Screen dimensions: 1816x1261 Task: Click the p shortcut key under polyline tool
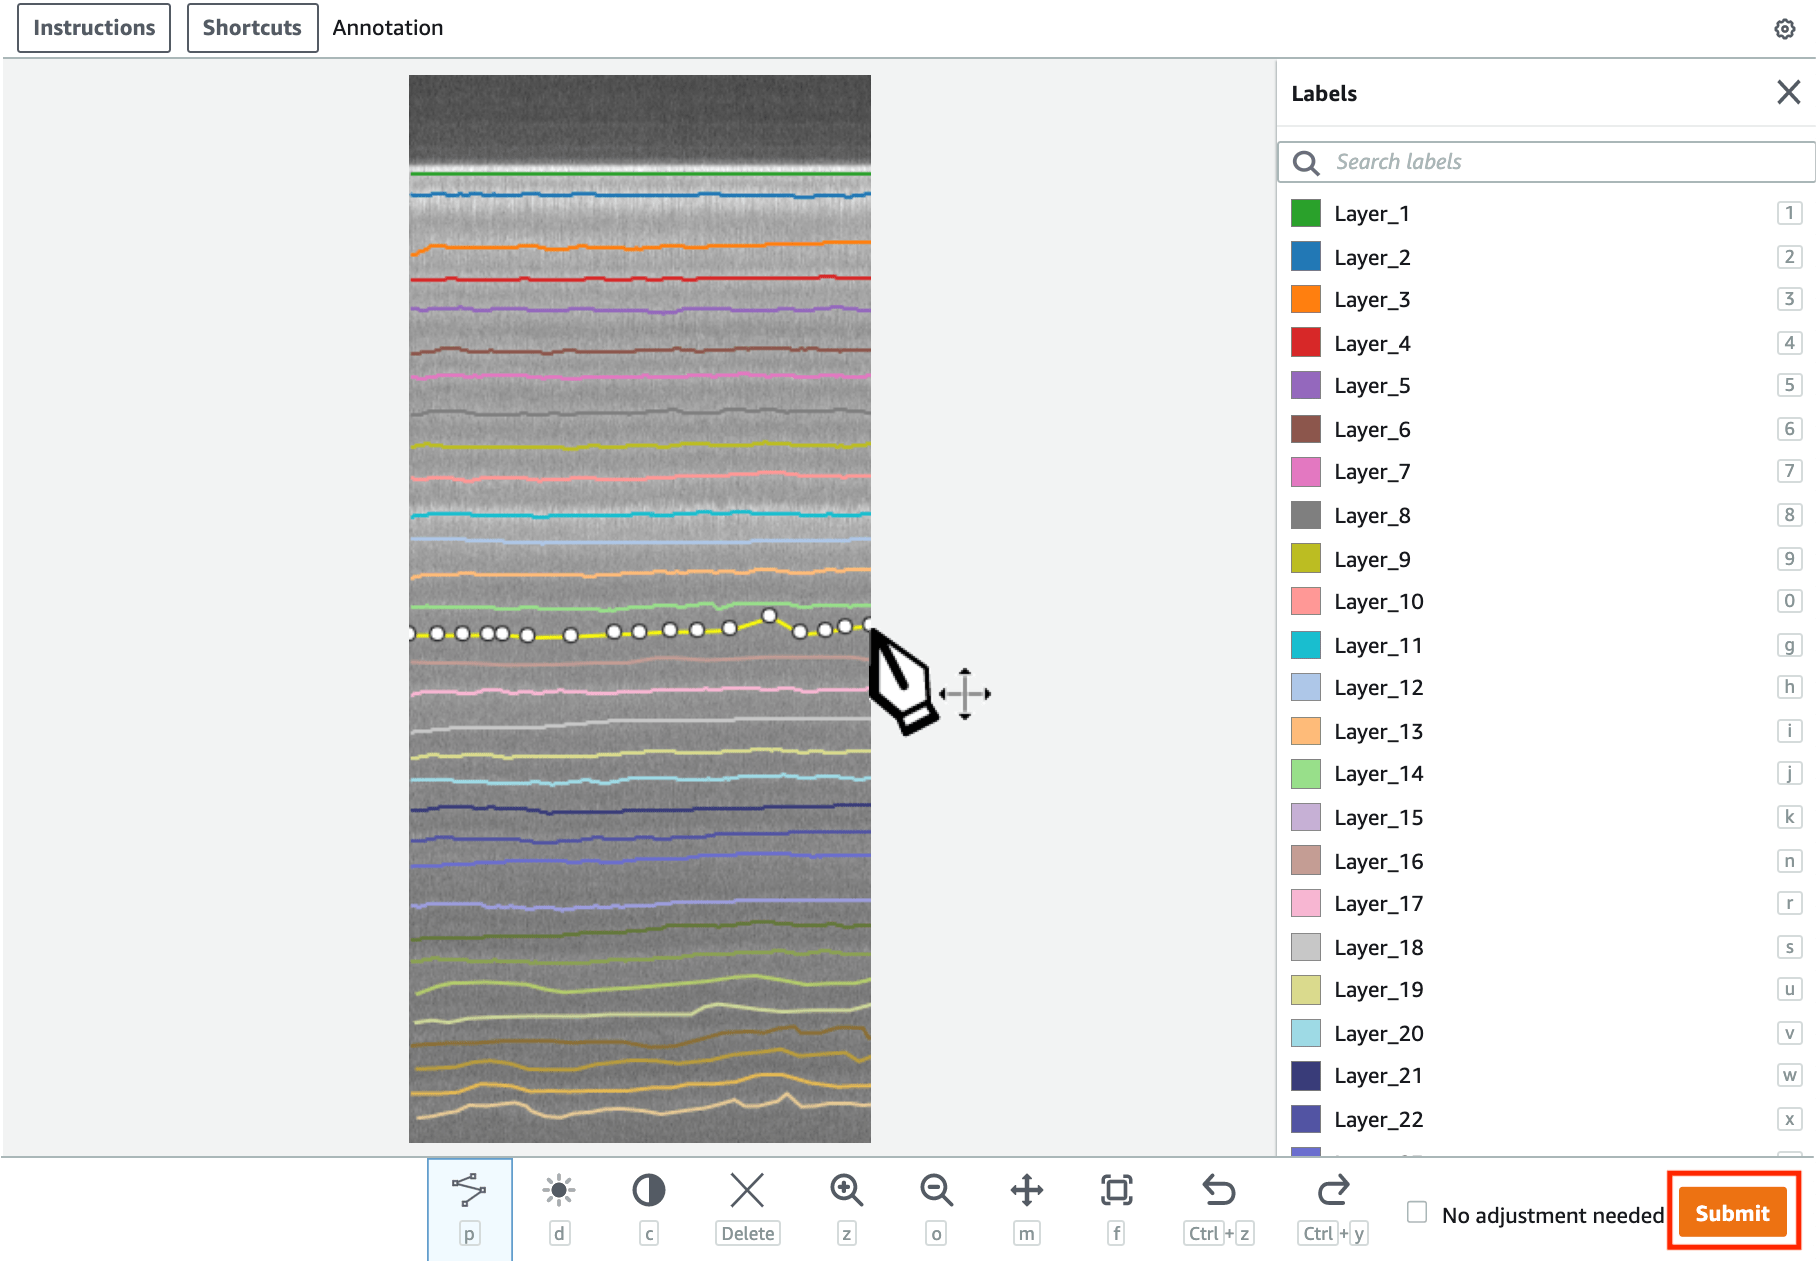(x=469, y=1234)
